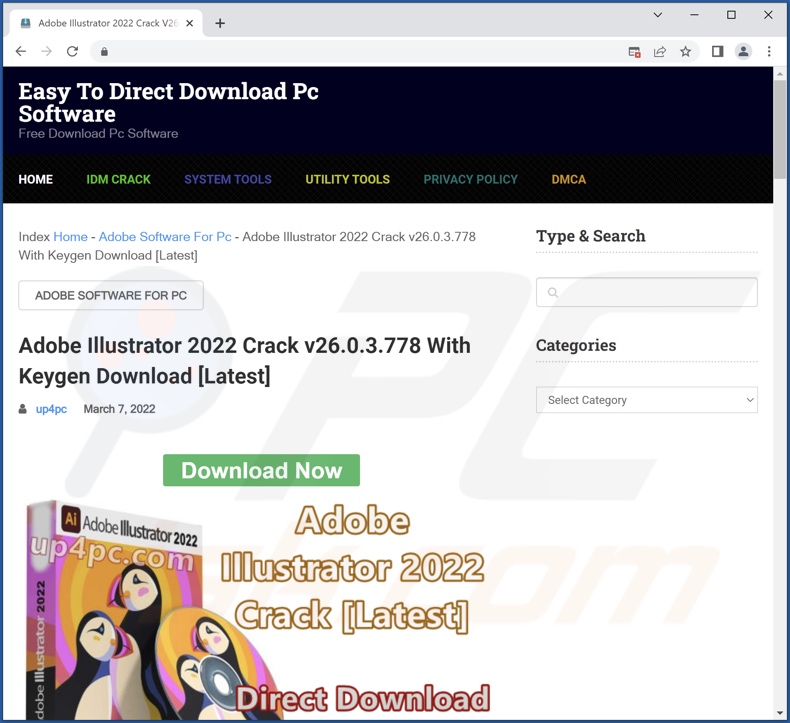790x723 pixels.
Task: Click the share page icon
Action: [x=660, y=51]
